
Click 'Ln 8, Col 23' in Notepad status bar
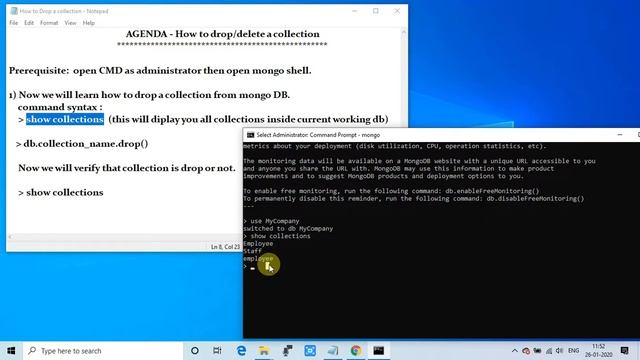pyautogui.click(x=225, y=247)
